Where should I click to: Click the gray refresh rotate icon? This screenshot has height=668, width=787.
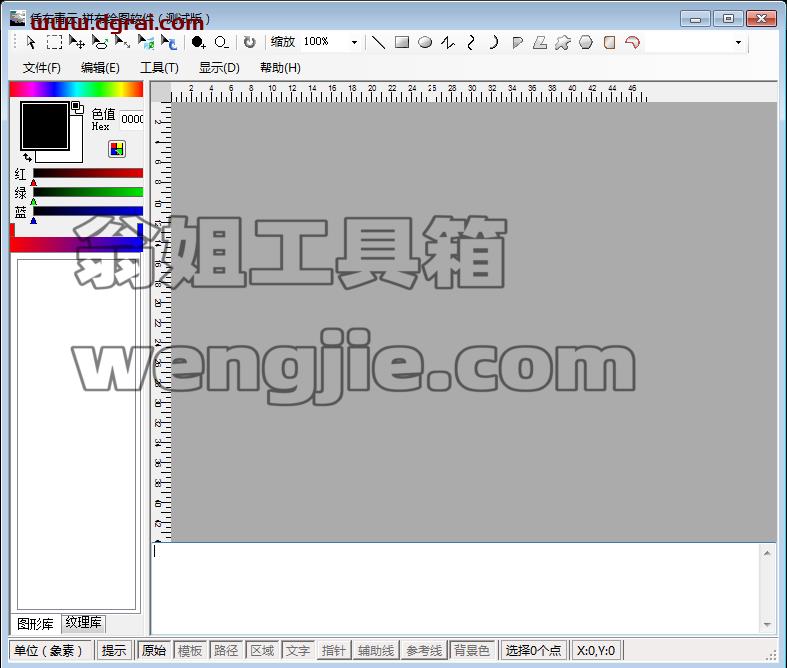pos(249,43)
